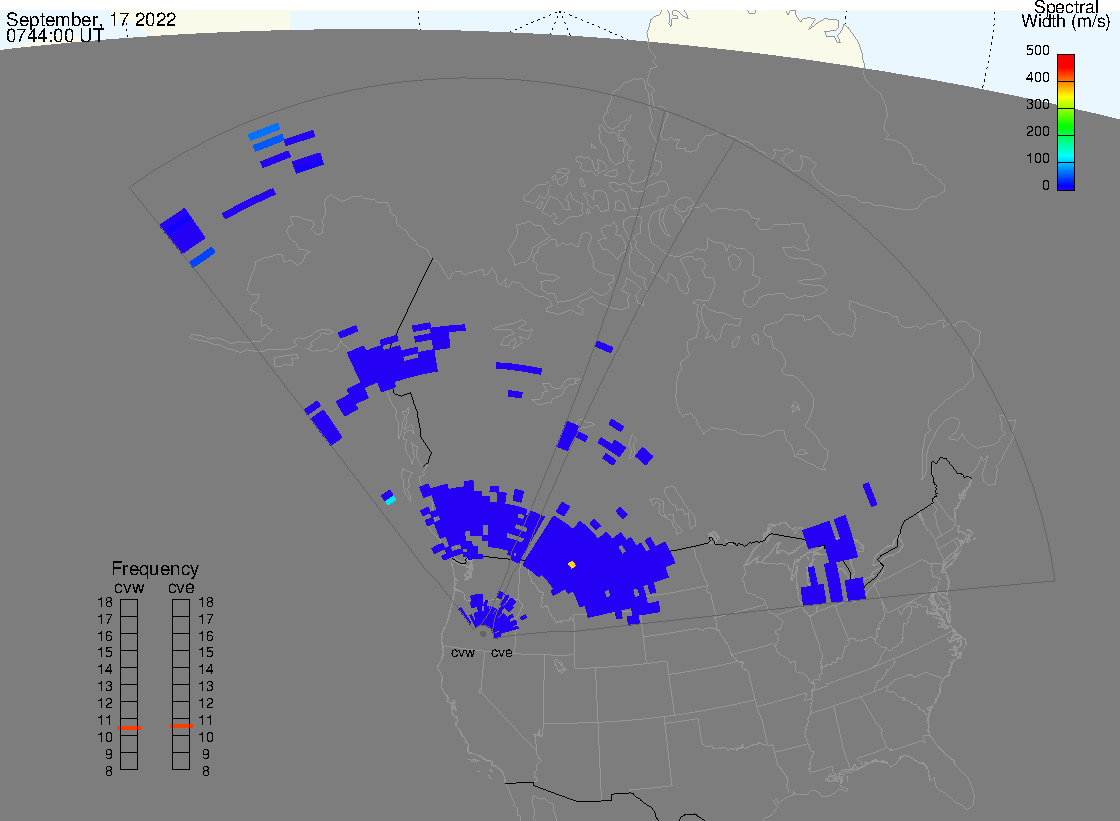Click the green segment of the color bar
The height and width of the screenshot is (821, 1120).
1066,123
